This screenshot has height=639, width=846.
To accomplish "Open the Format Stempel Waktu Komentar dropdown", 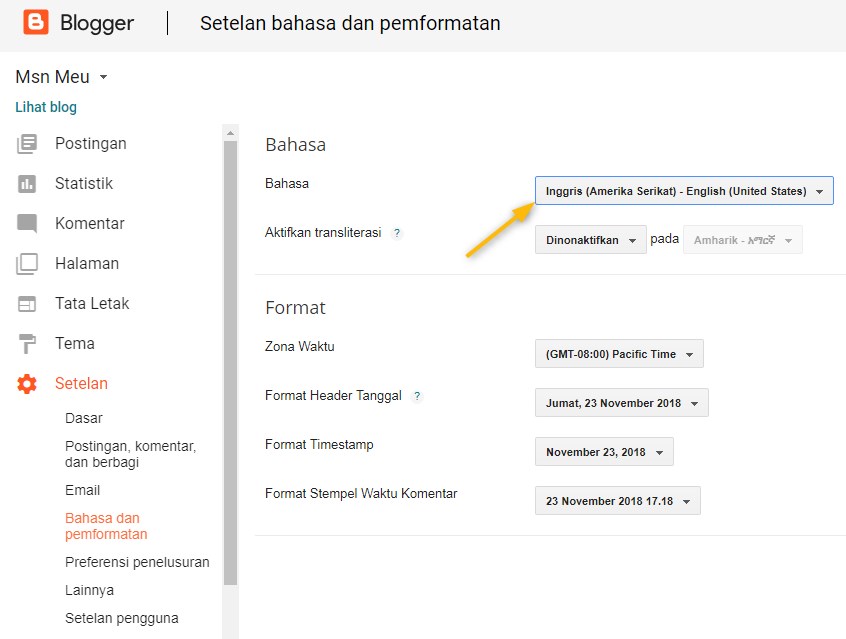I will point(617,500).
